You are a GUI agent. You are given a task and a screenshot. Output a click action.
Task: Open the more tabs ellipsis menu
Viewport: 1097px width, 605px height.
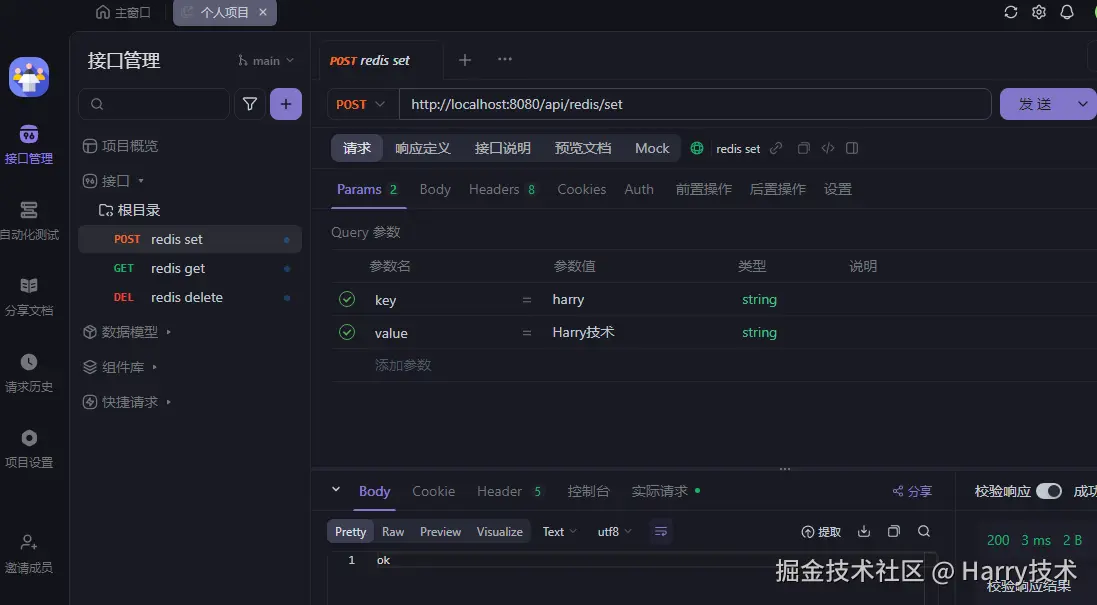(x=504, y=59)
